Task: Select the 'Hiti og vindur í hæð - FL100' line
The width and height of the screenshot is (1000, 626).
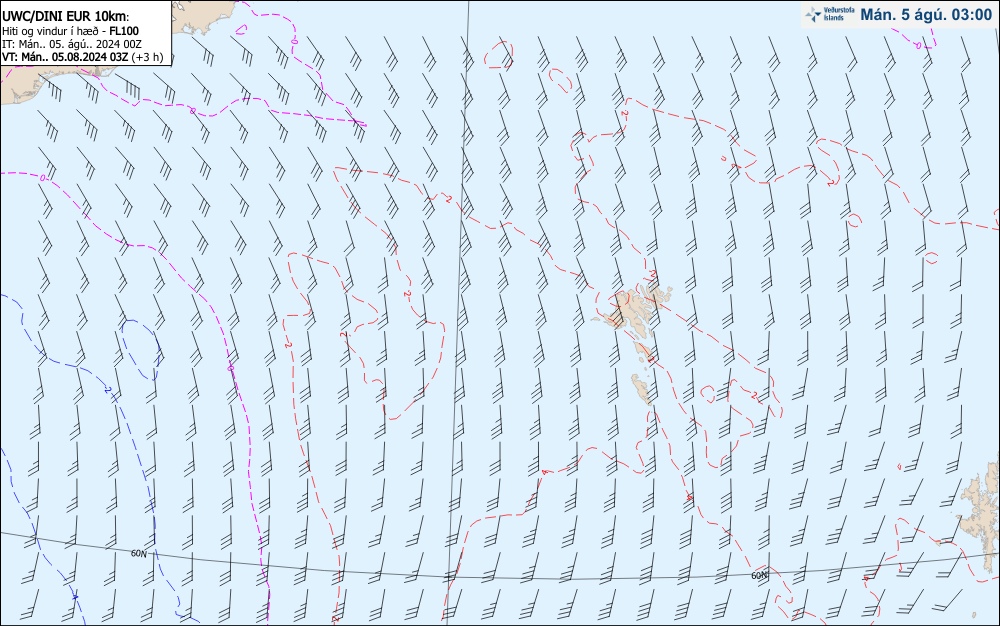Action: click(70, 31)
